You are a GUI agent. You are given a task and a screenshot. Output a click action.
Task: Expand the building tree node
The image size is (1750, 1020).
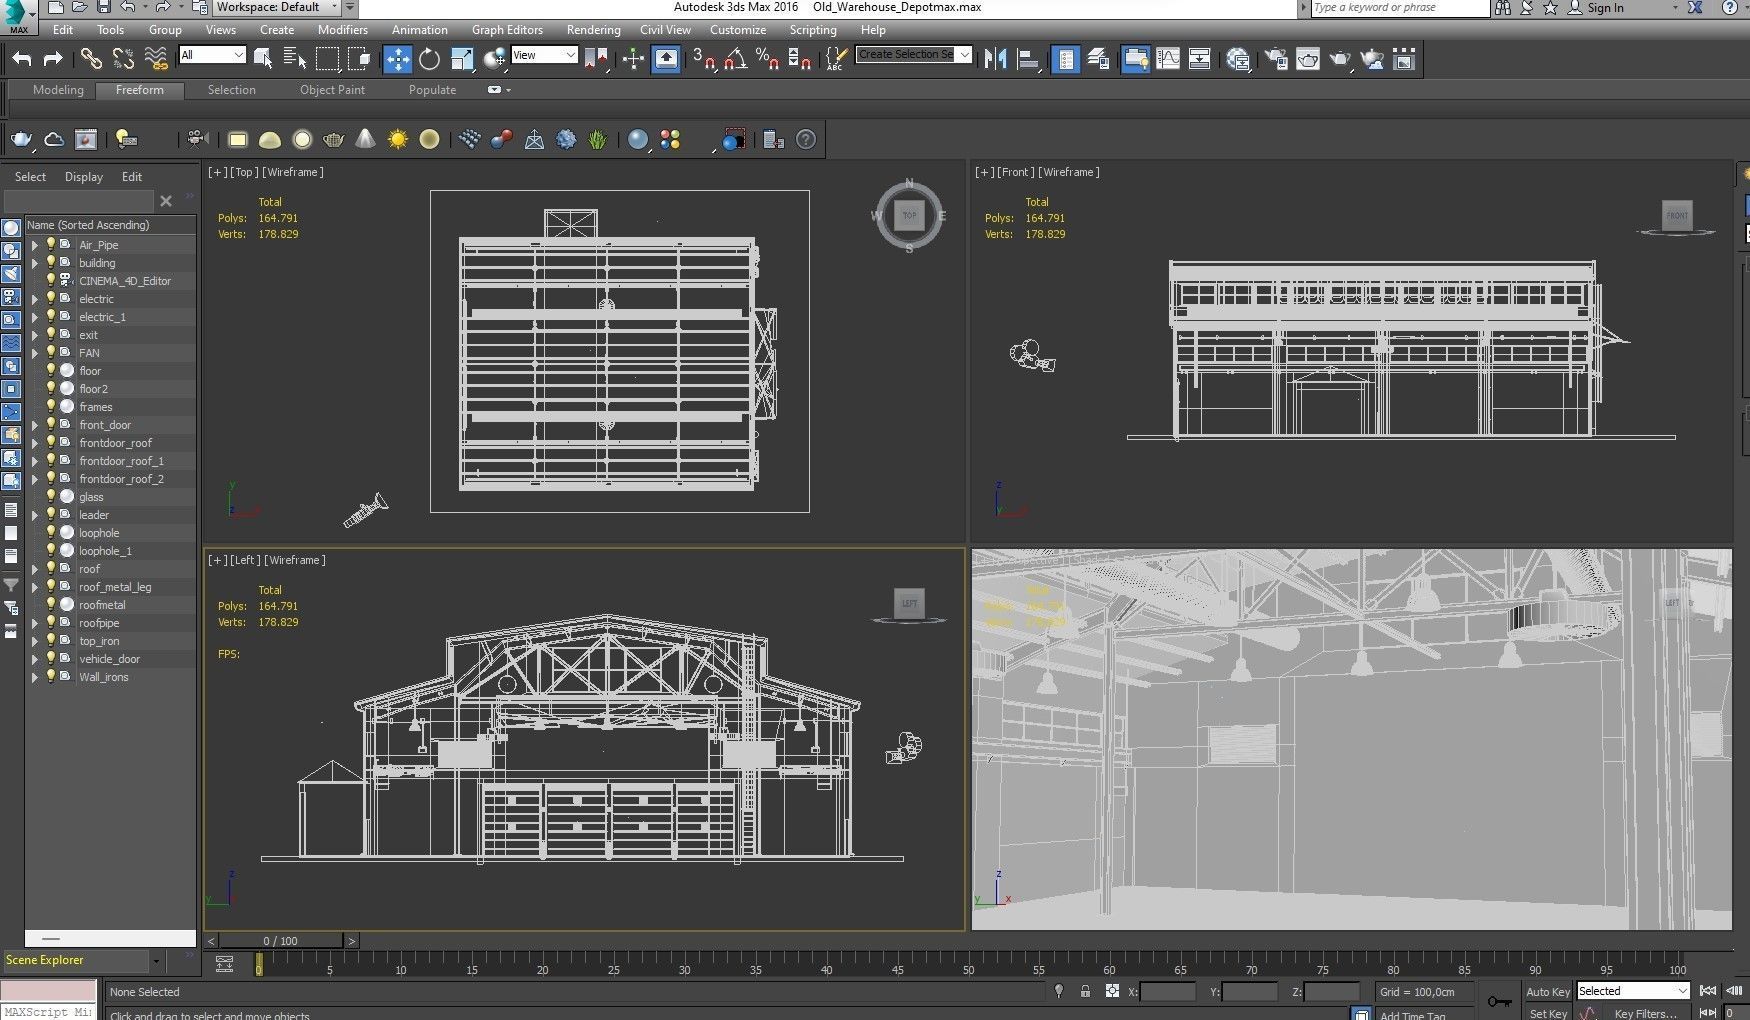(35, 263)
